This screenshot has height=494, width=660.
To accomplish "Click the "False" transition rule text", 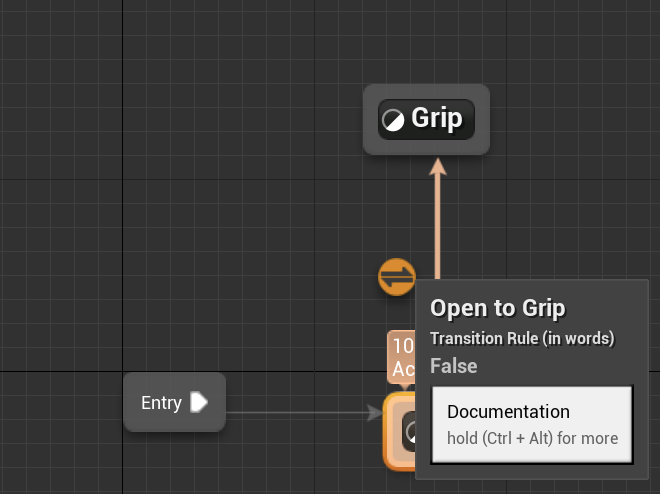I will pyautogui.click(x=454, y=366).
